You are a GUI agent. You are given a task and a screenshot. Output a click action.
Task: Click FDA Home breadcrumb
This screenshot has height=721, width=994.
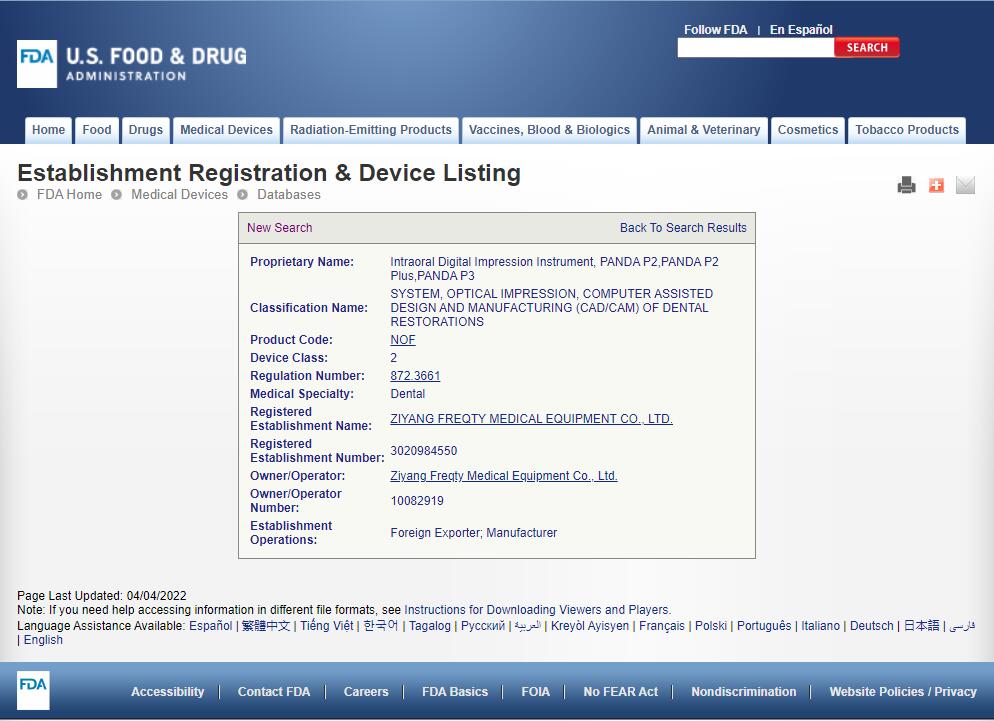coord(69,195)
